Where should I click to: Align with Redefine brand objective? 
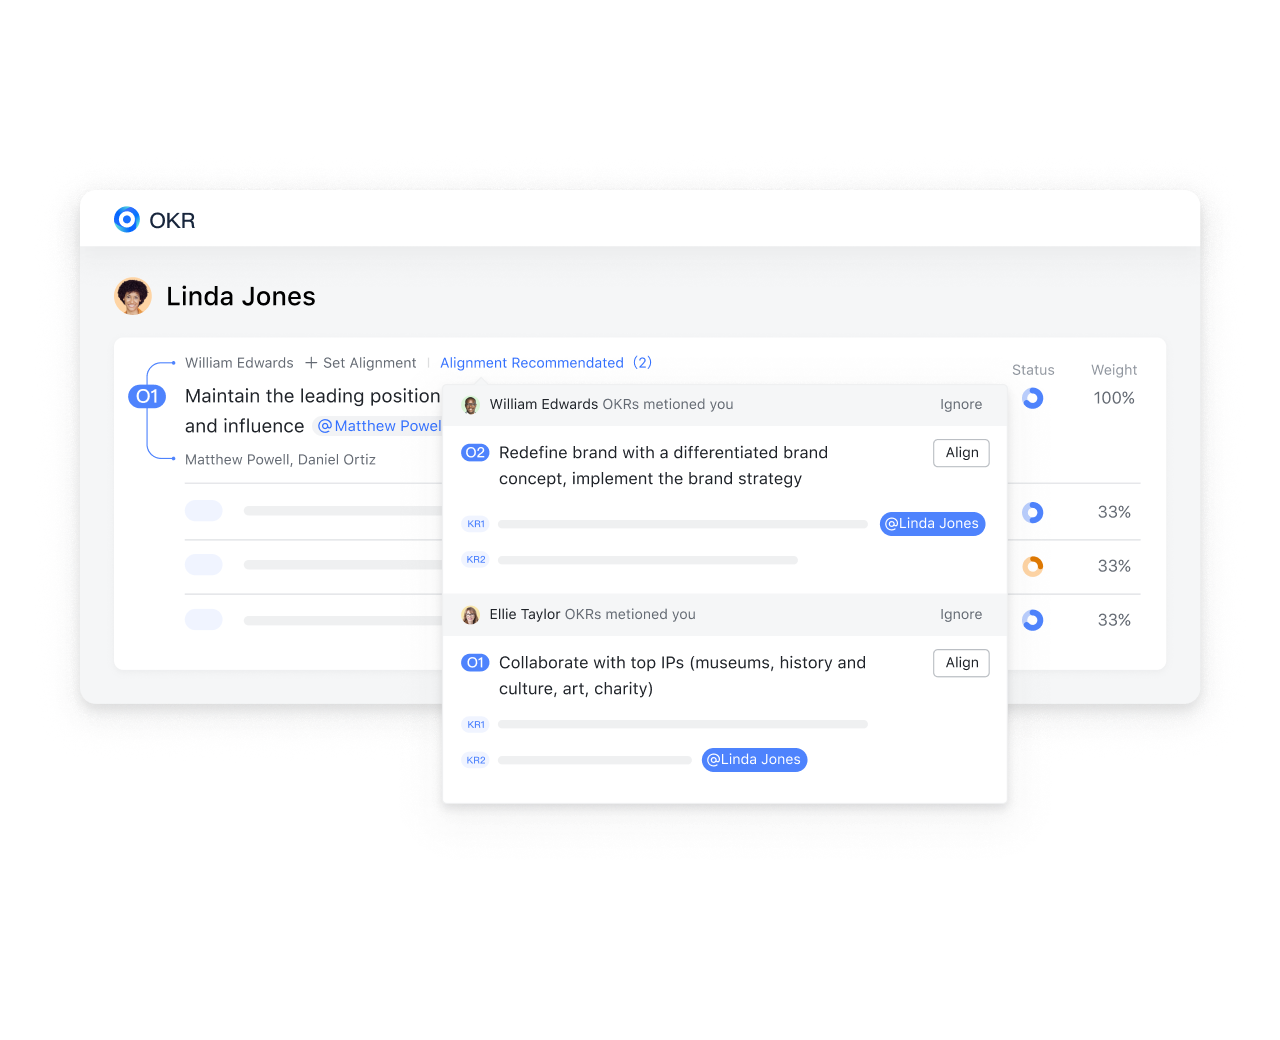pos(961,453)
